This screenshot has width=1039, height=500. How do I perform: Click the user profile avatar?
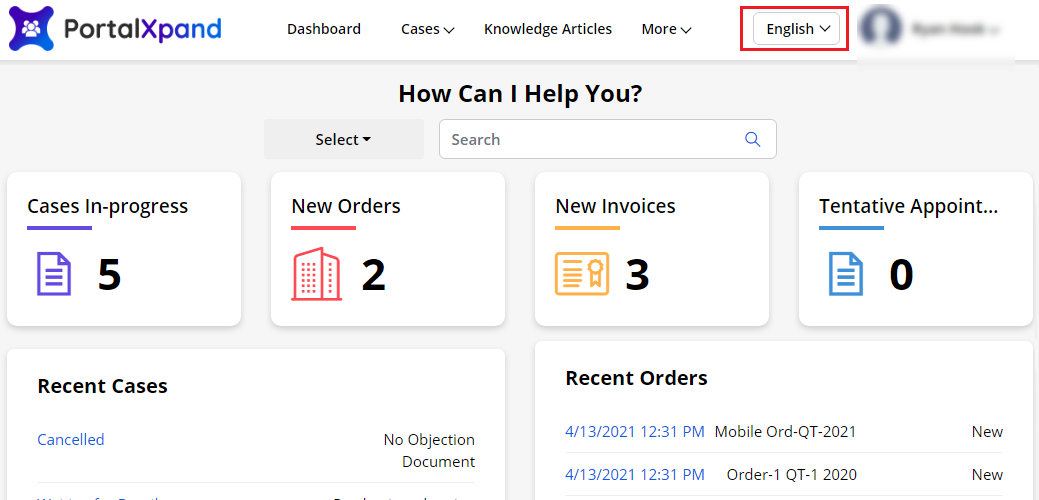[x=881, y=29]
